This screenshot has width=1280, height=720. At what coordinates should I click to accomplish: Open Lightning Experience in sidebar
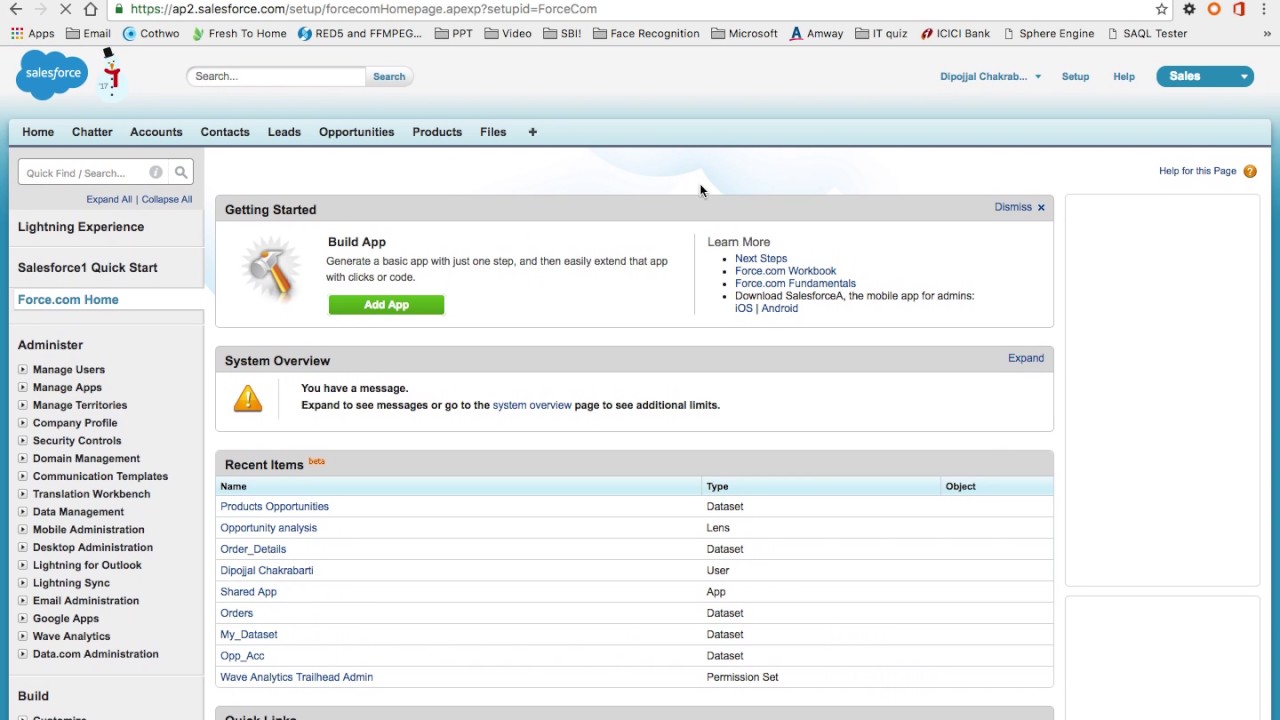coord(81,227)
